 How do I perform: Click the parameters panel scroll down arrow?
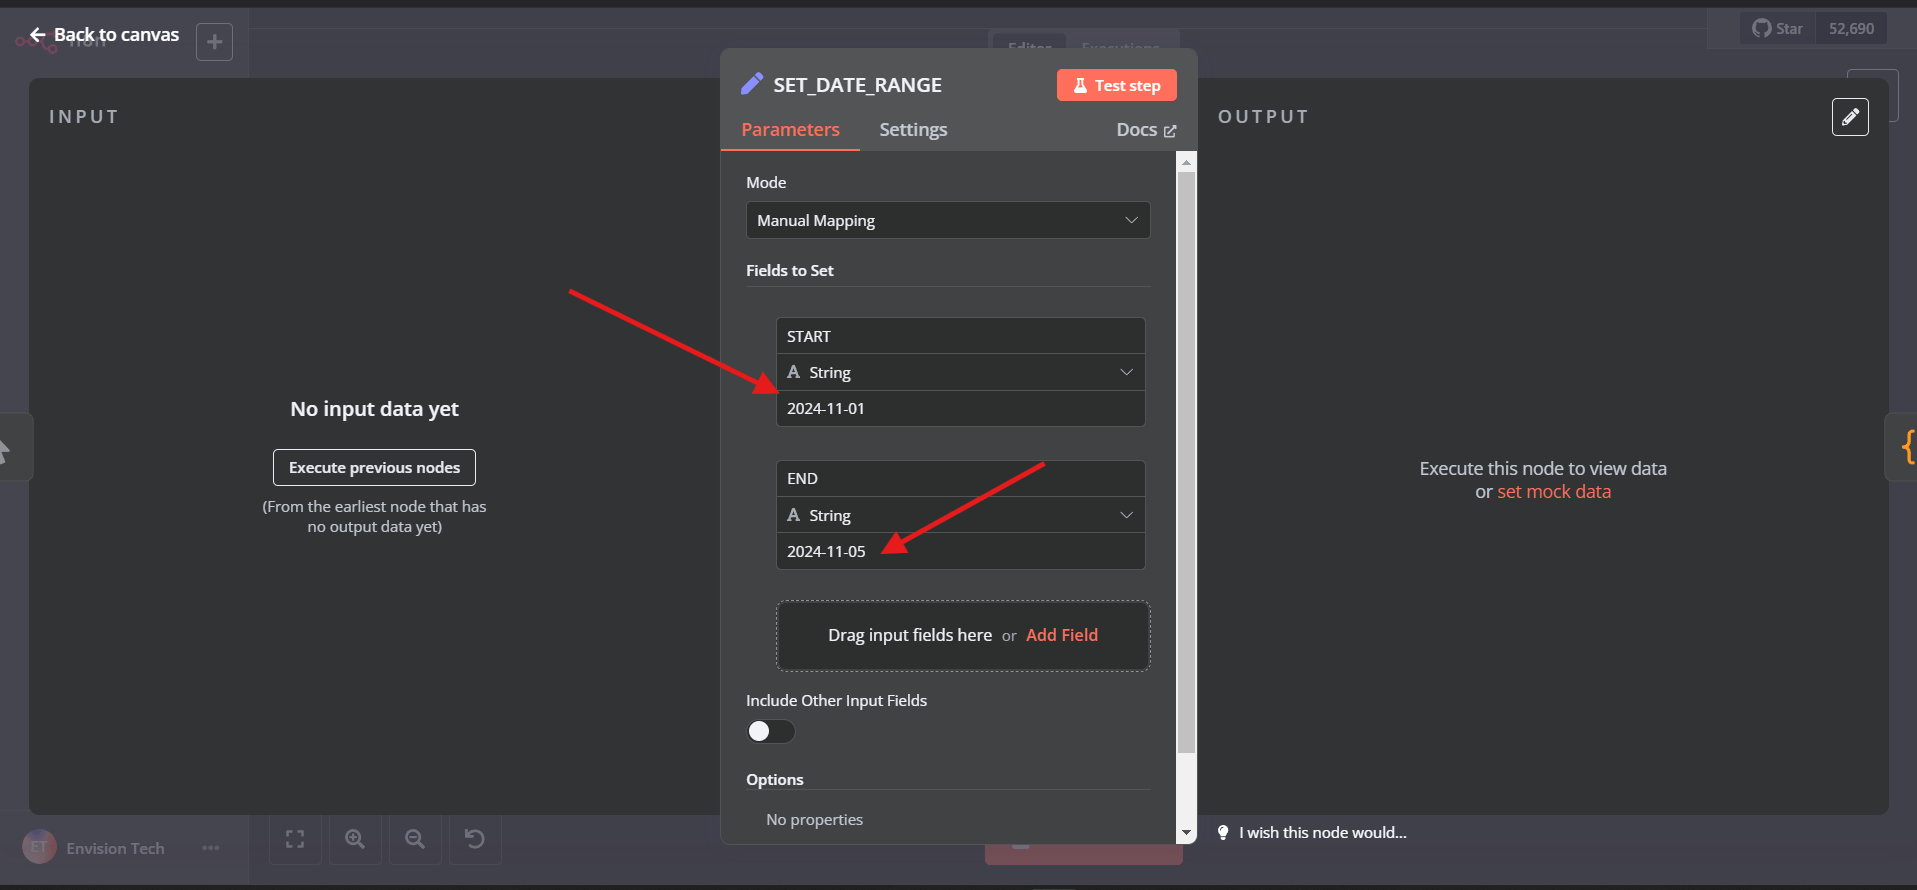pos(1186,832)
